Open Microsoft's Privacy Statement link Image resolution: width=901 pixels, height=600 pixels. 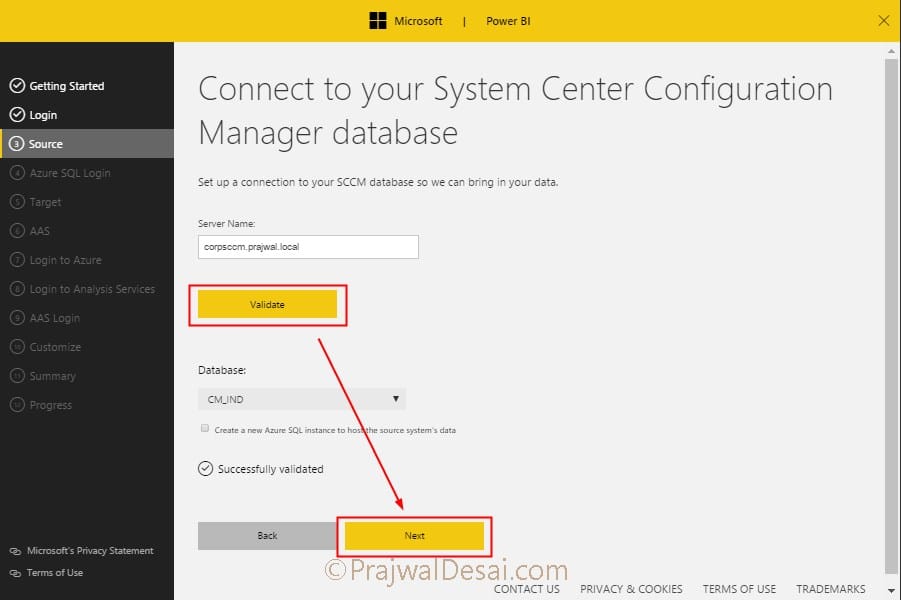[90, 551]
